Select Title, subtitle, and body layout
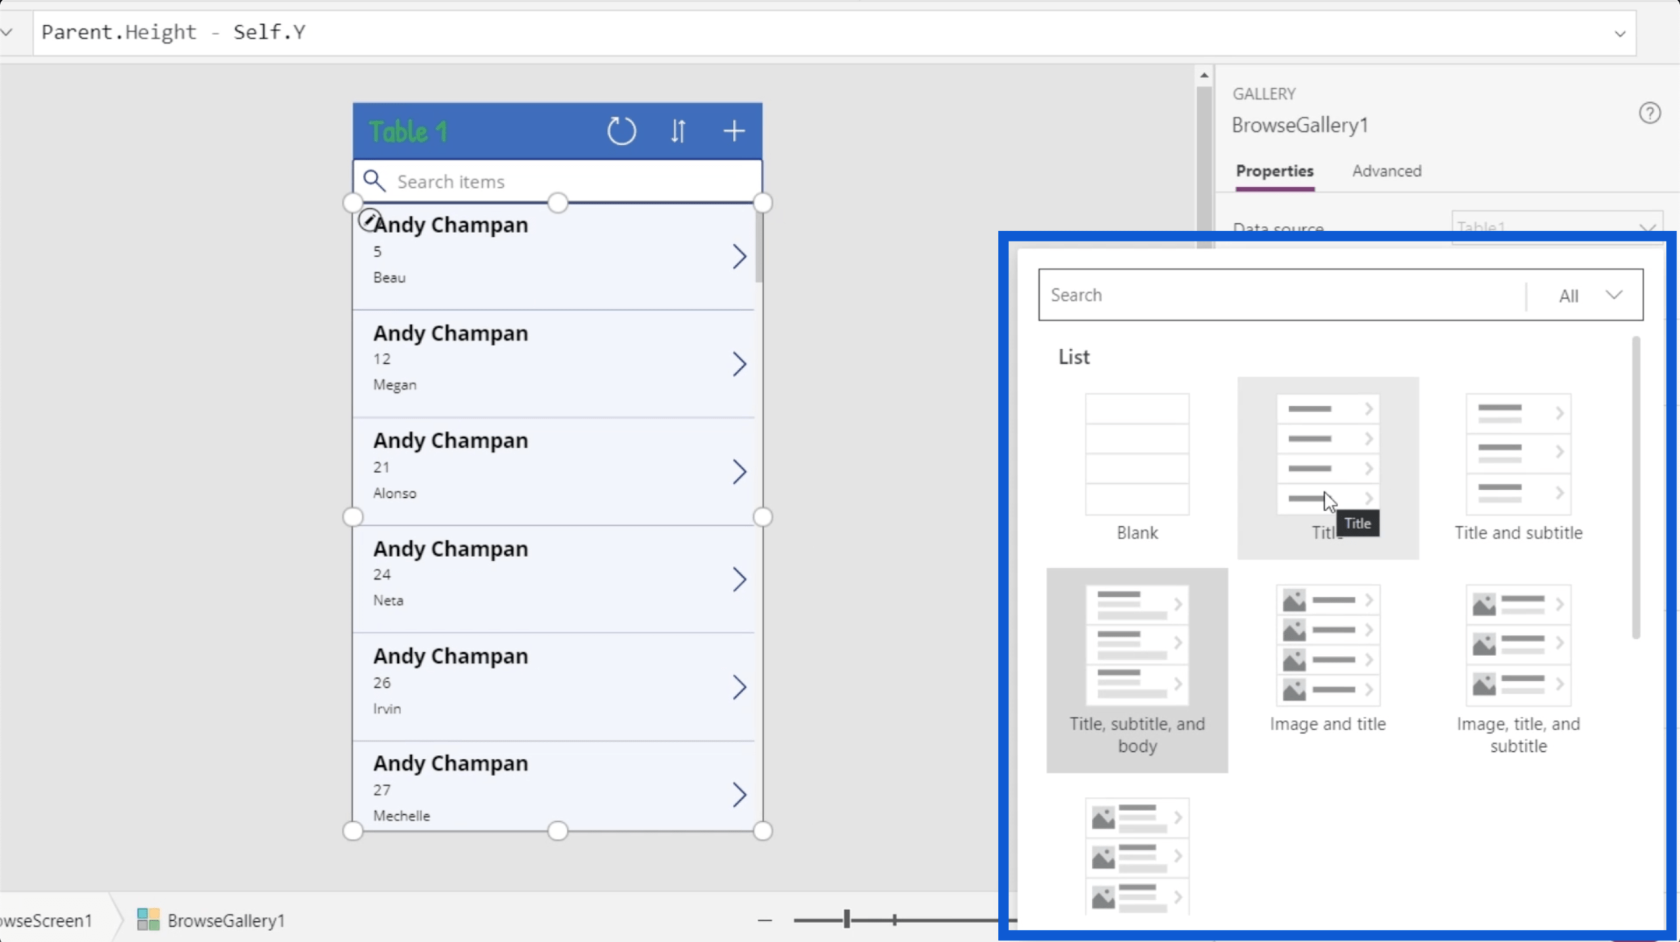1680x942 pixels. click(1137, 669)
